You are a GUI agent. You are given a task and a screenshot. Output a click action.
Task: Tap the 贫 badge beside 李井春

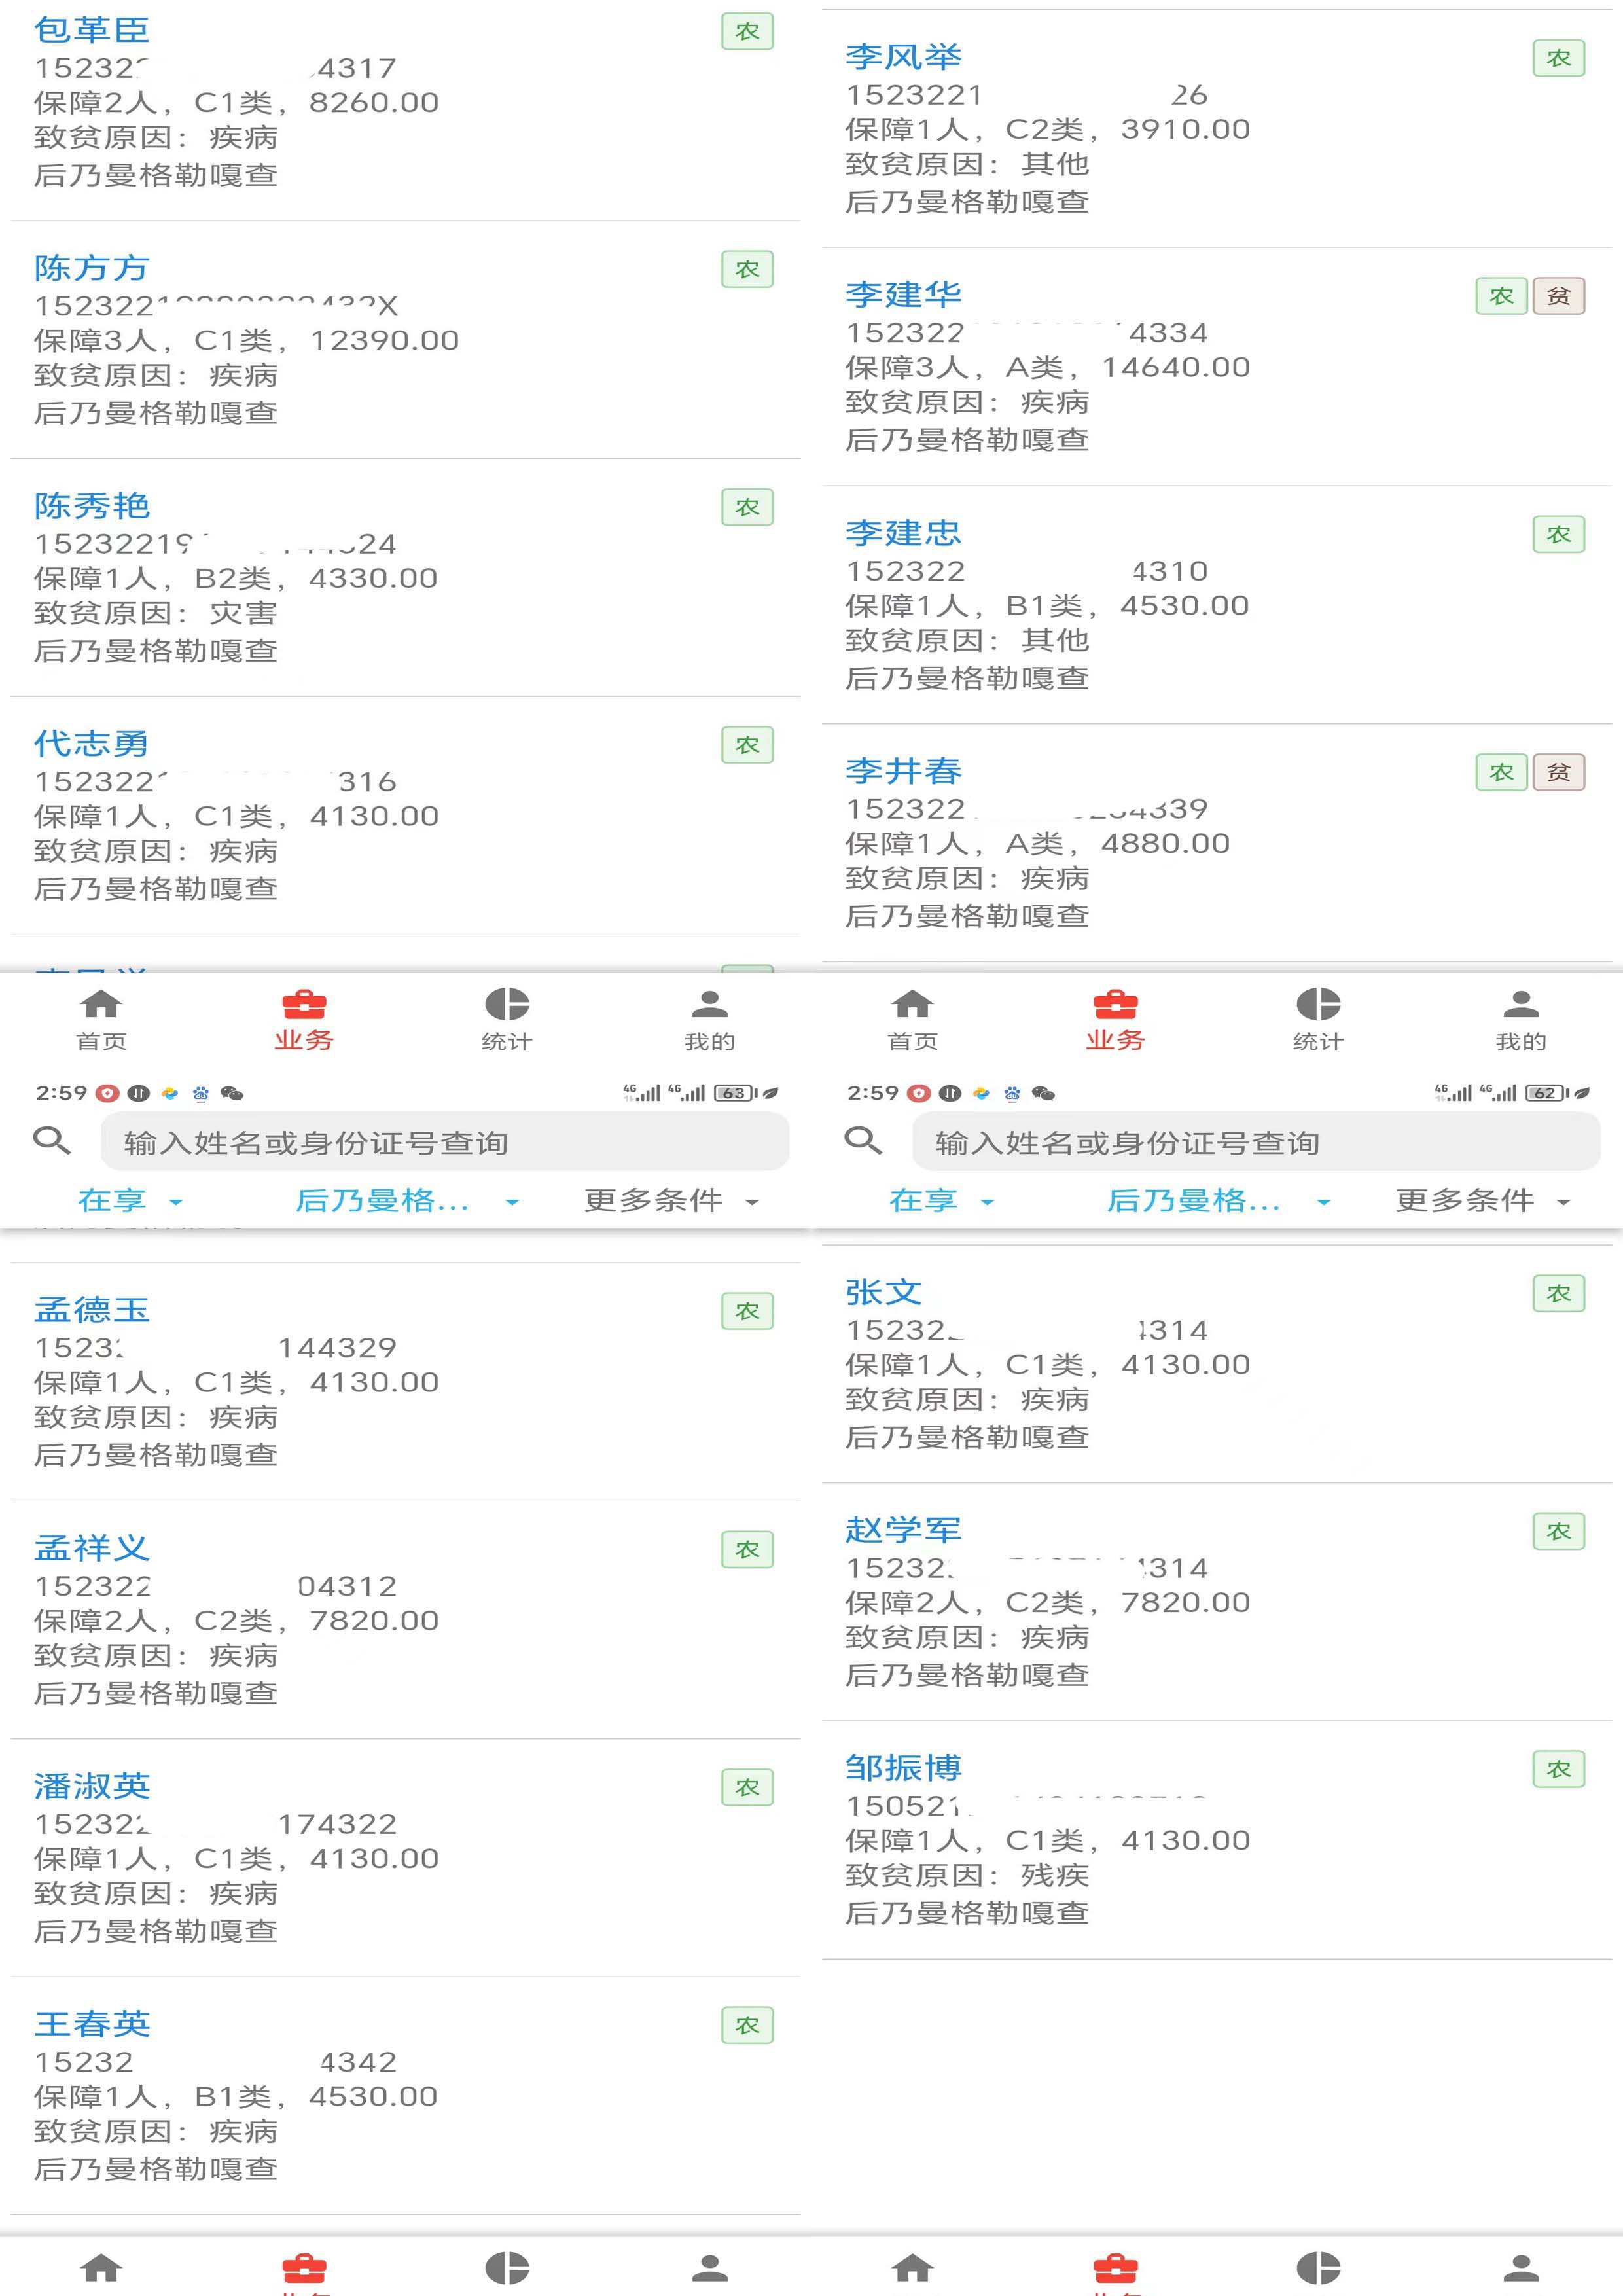click(x=1558, y=772)
